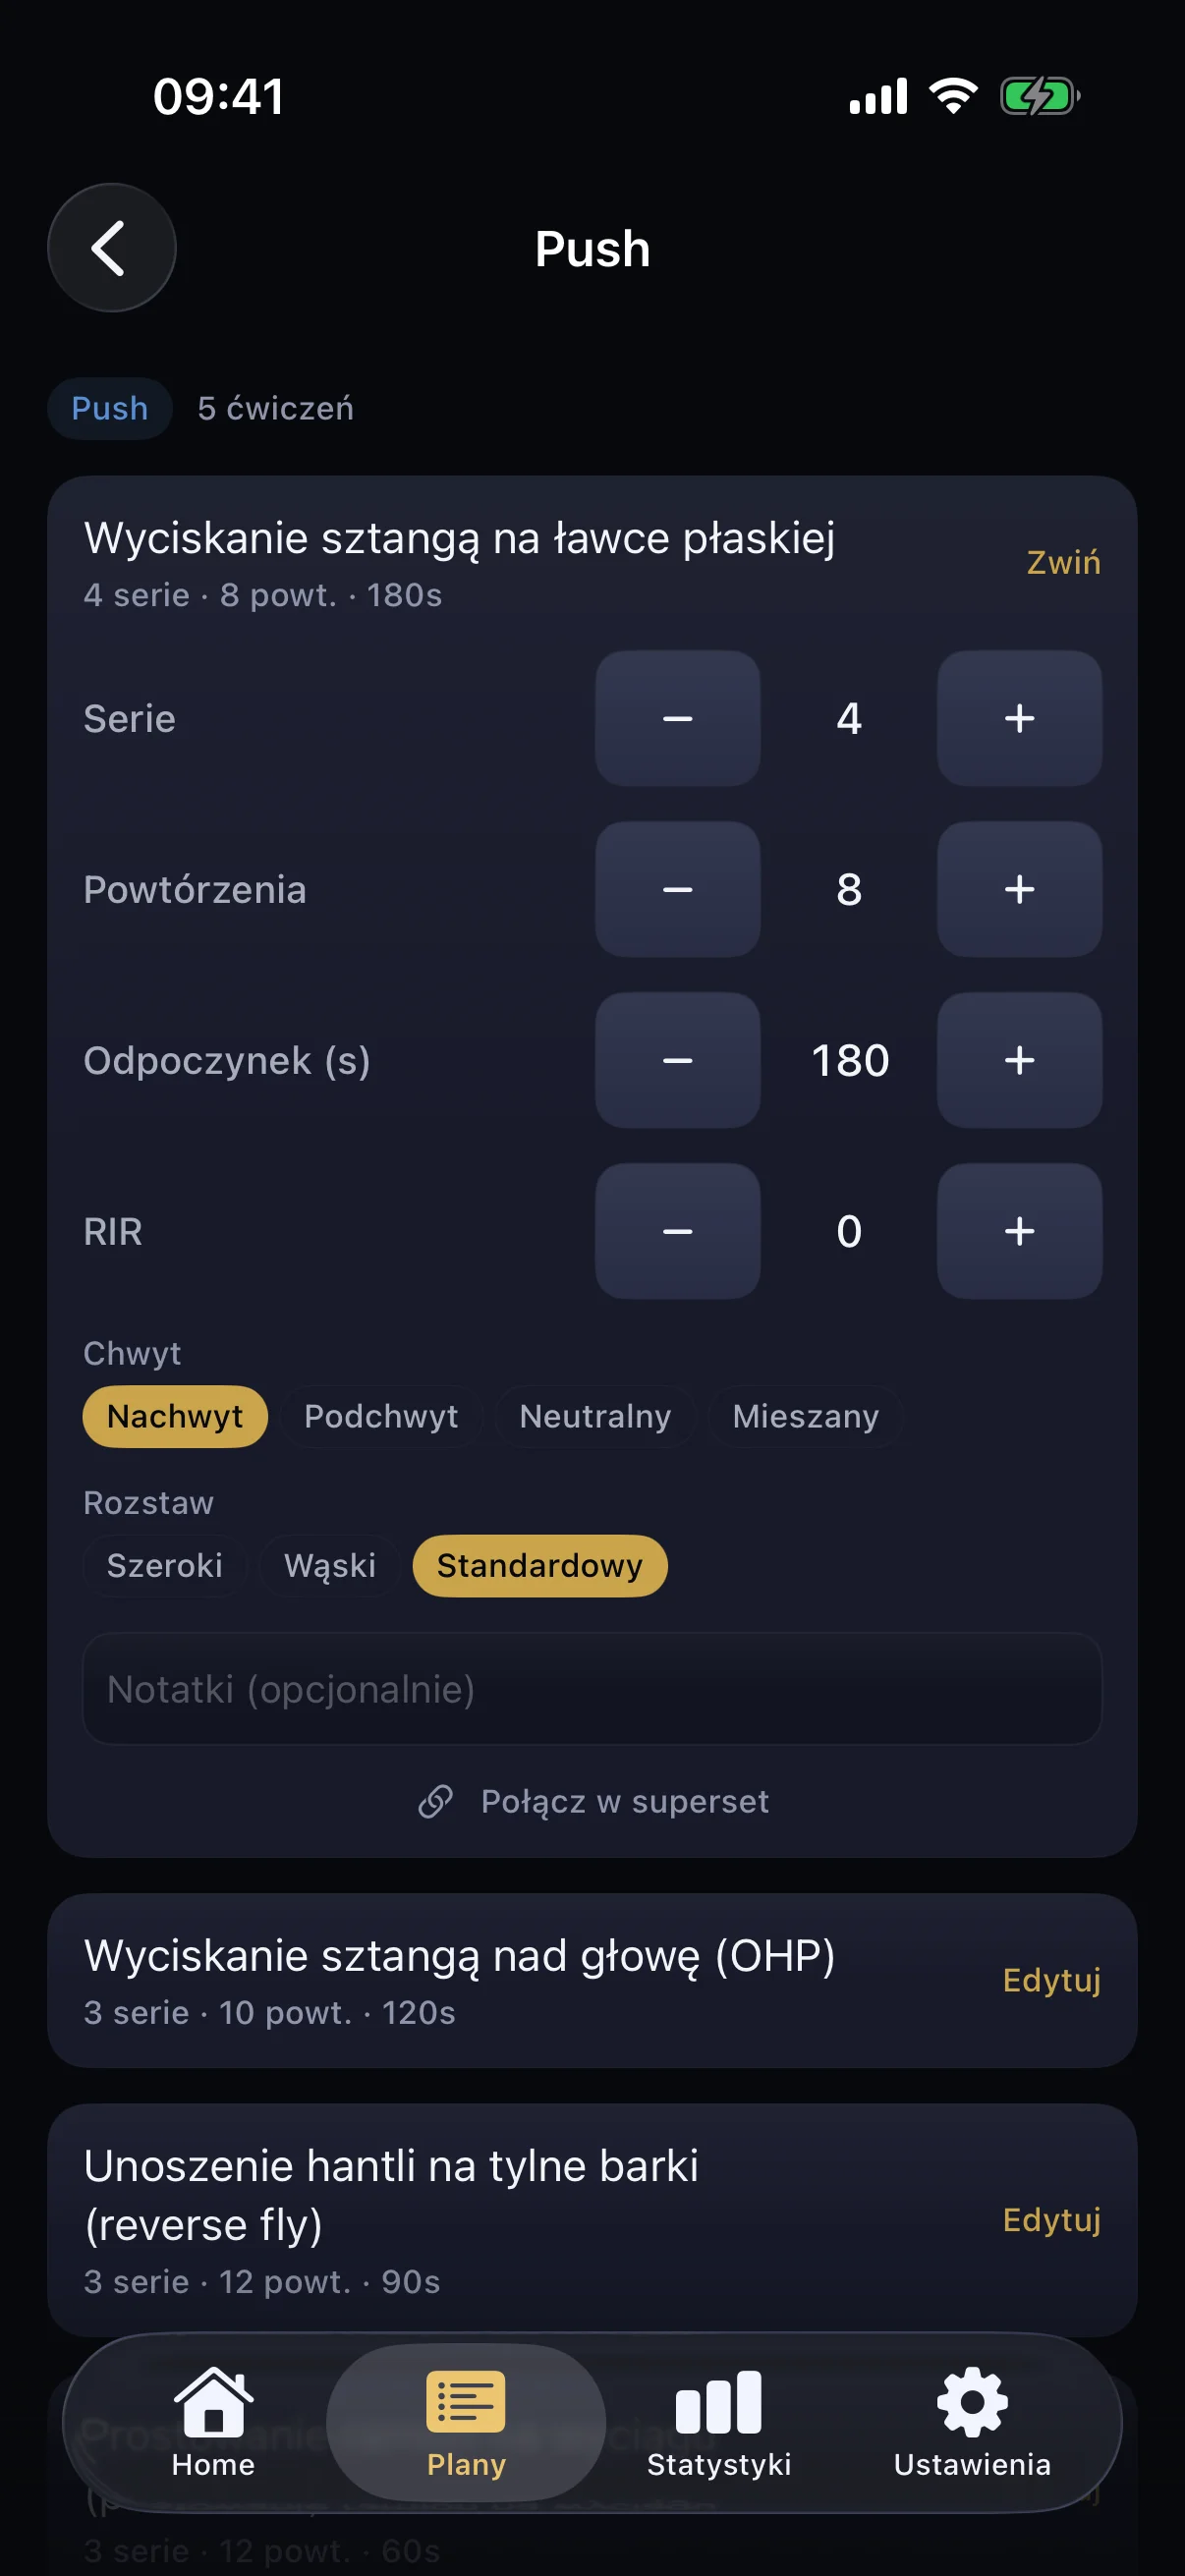Decrease RIR value
1185x2576 pixels.
677,1231
